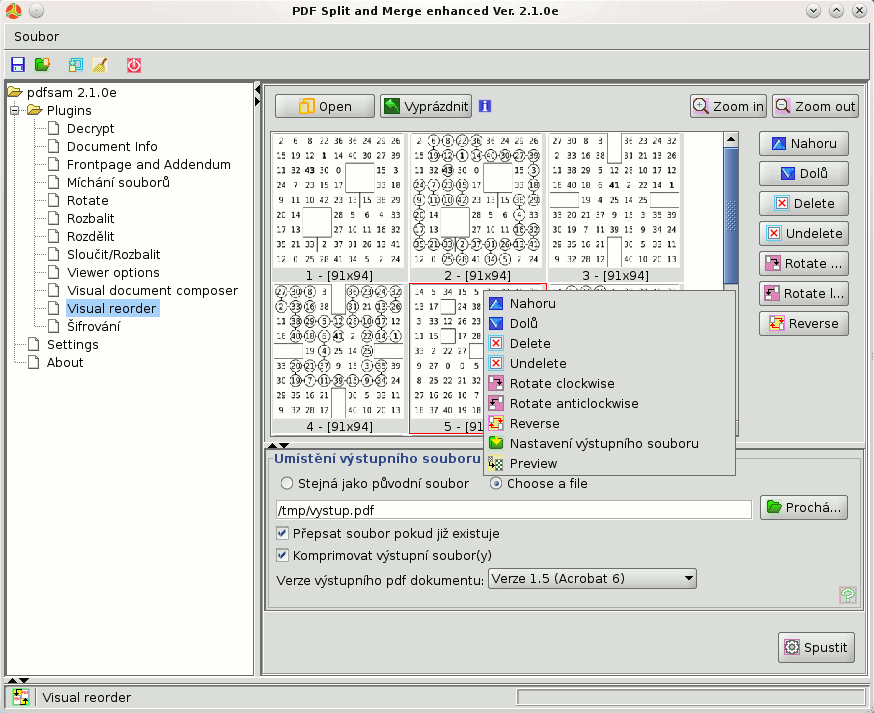Click the 'Prochá...' browse button
This screenshot has height=713, width=874.
pyautogui.click(x=804, y=508)
